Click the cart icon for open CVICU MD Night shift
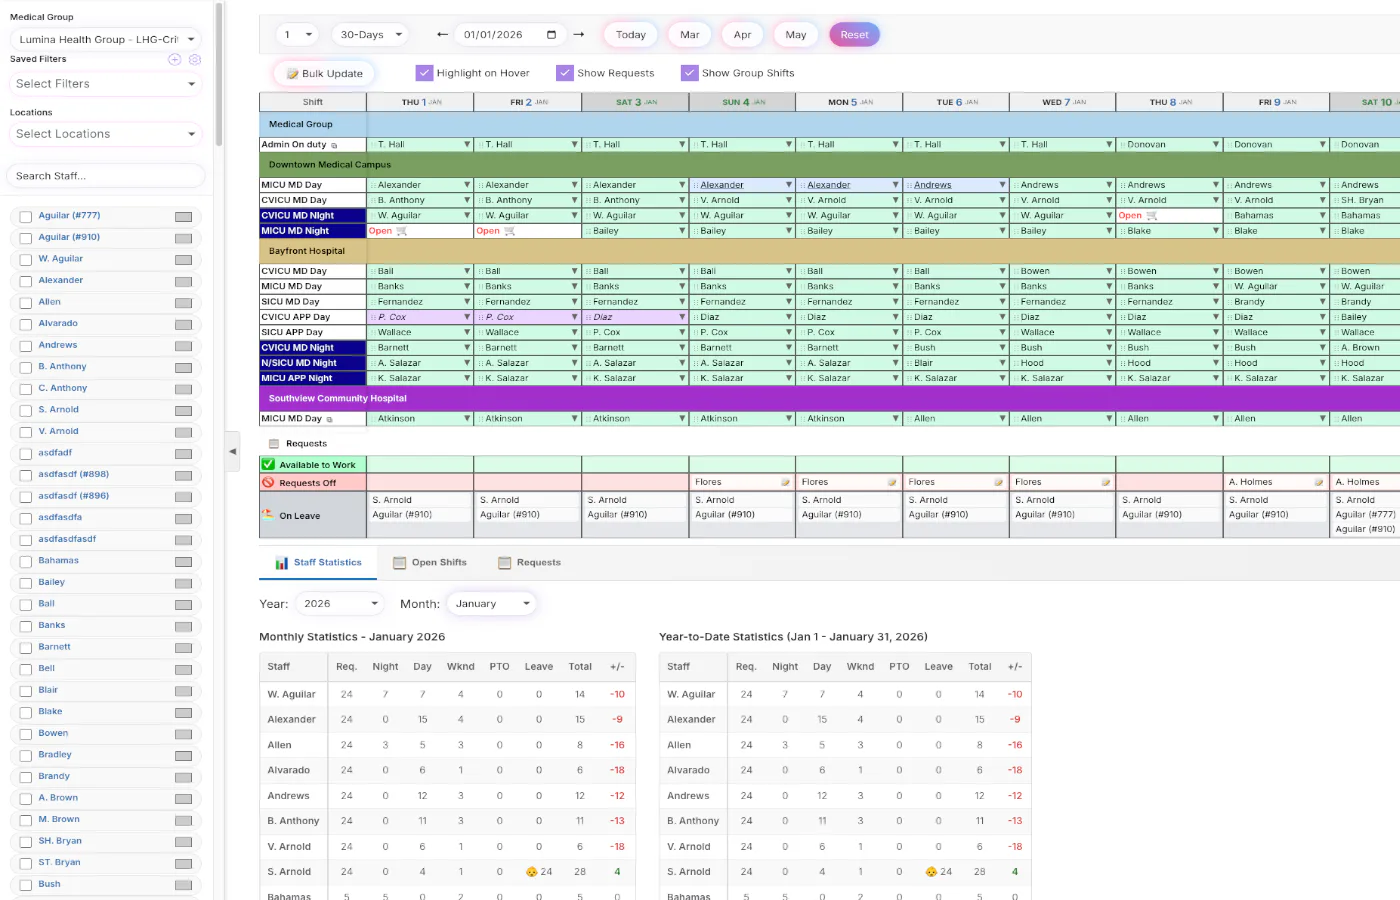The width and height of the screenshot is (1400, 900). 1151,216
